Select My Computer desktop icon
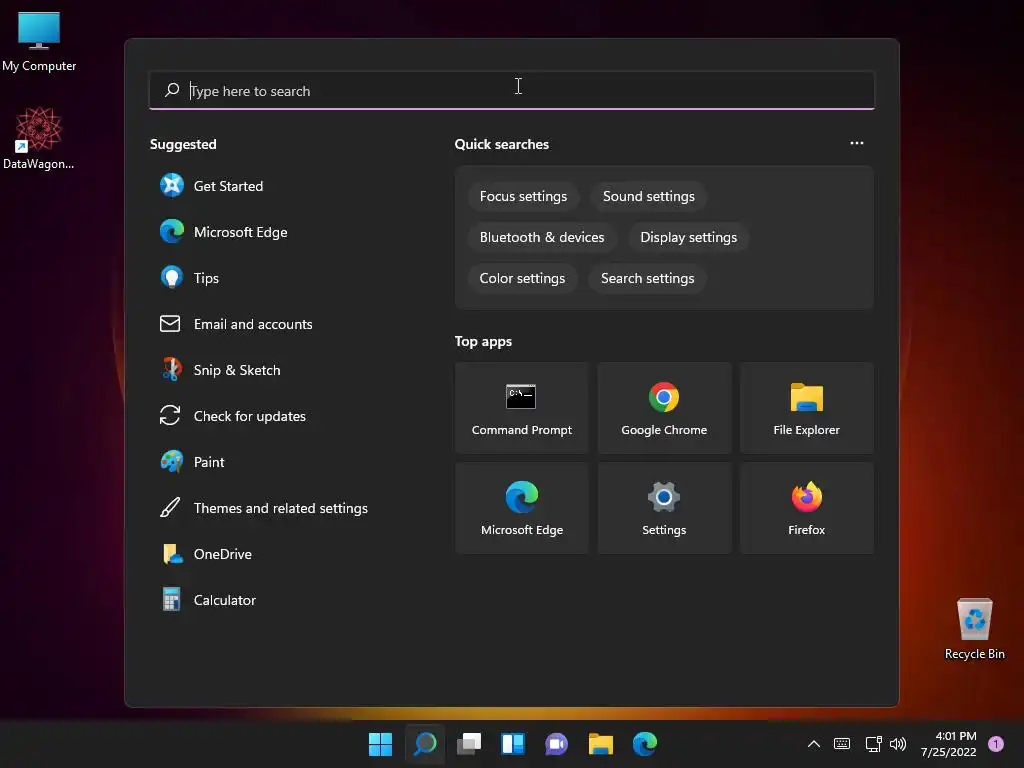The image size is (1024, 768). 39,42
